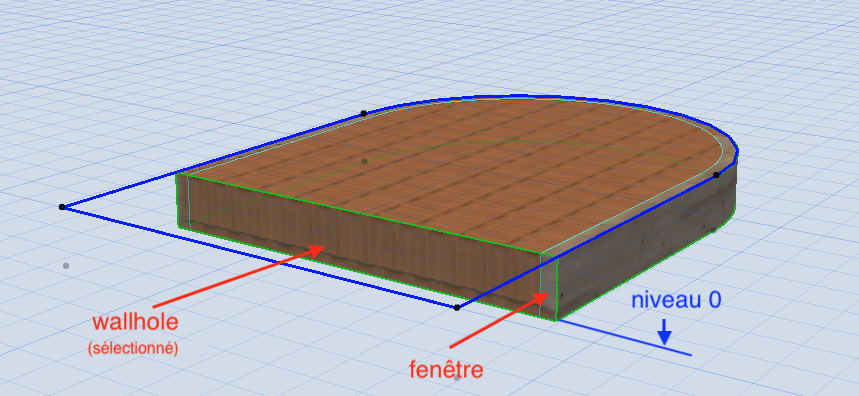Click the black hotspot at the outline's far-left corner

pyautogui.click(x=62, y=206)
